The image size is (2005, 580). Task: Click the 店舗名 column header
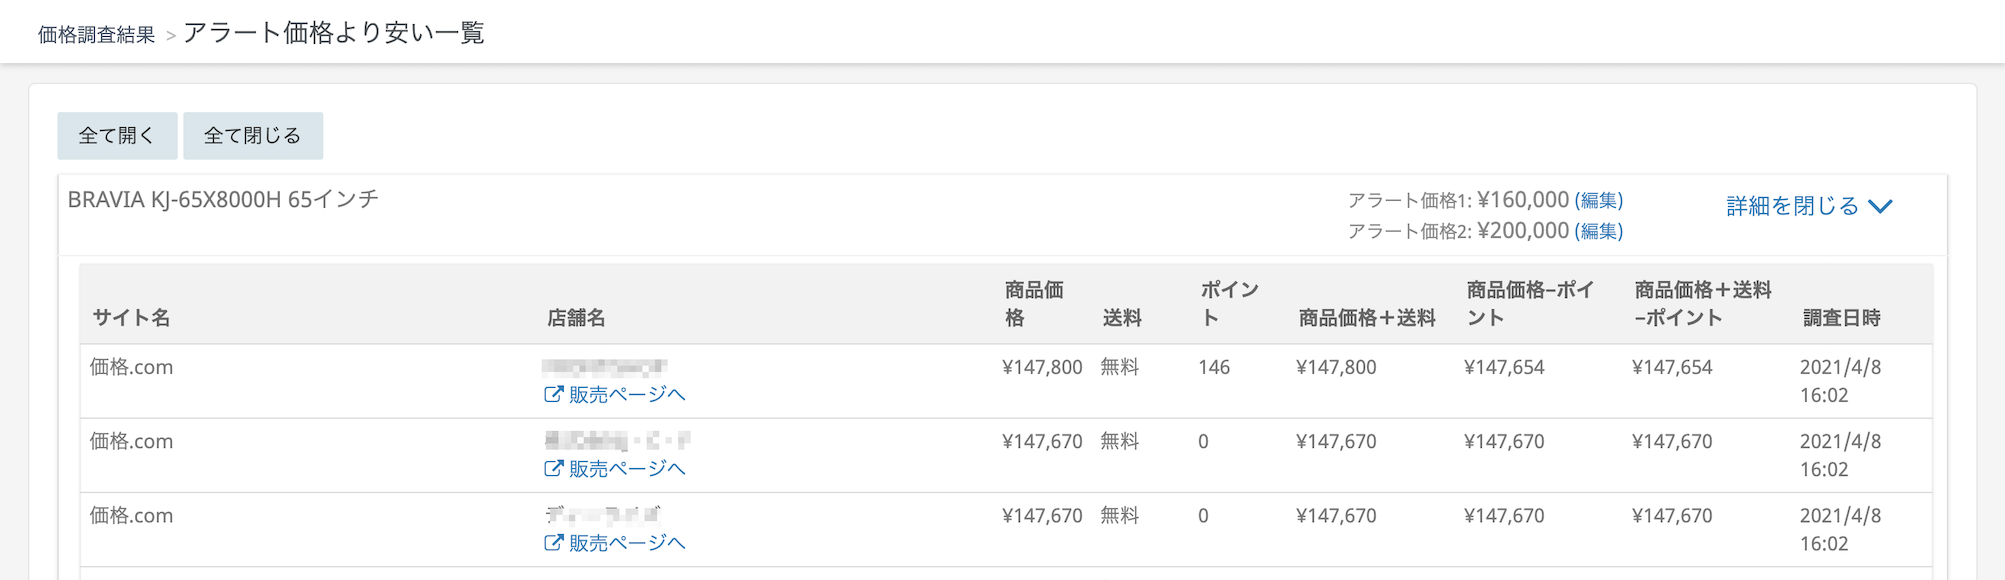click(576, 318)
